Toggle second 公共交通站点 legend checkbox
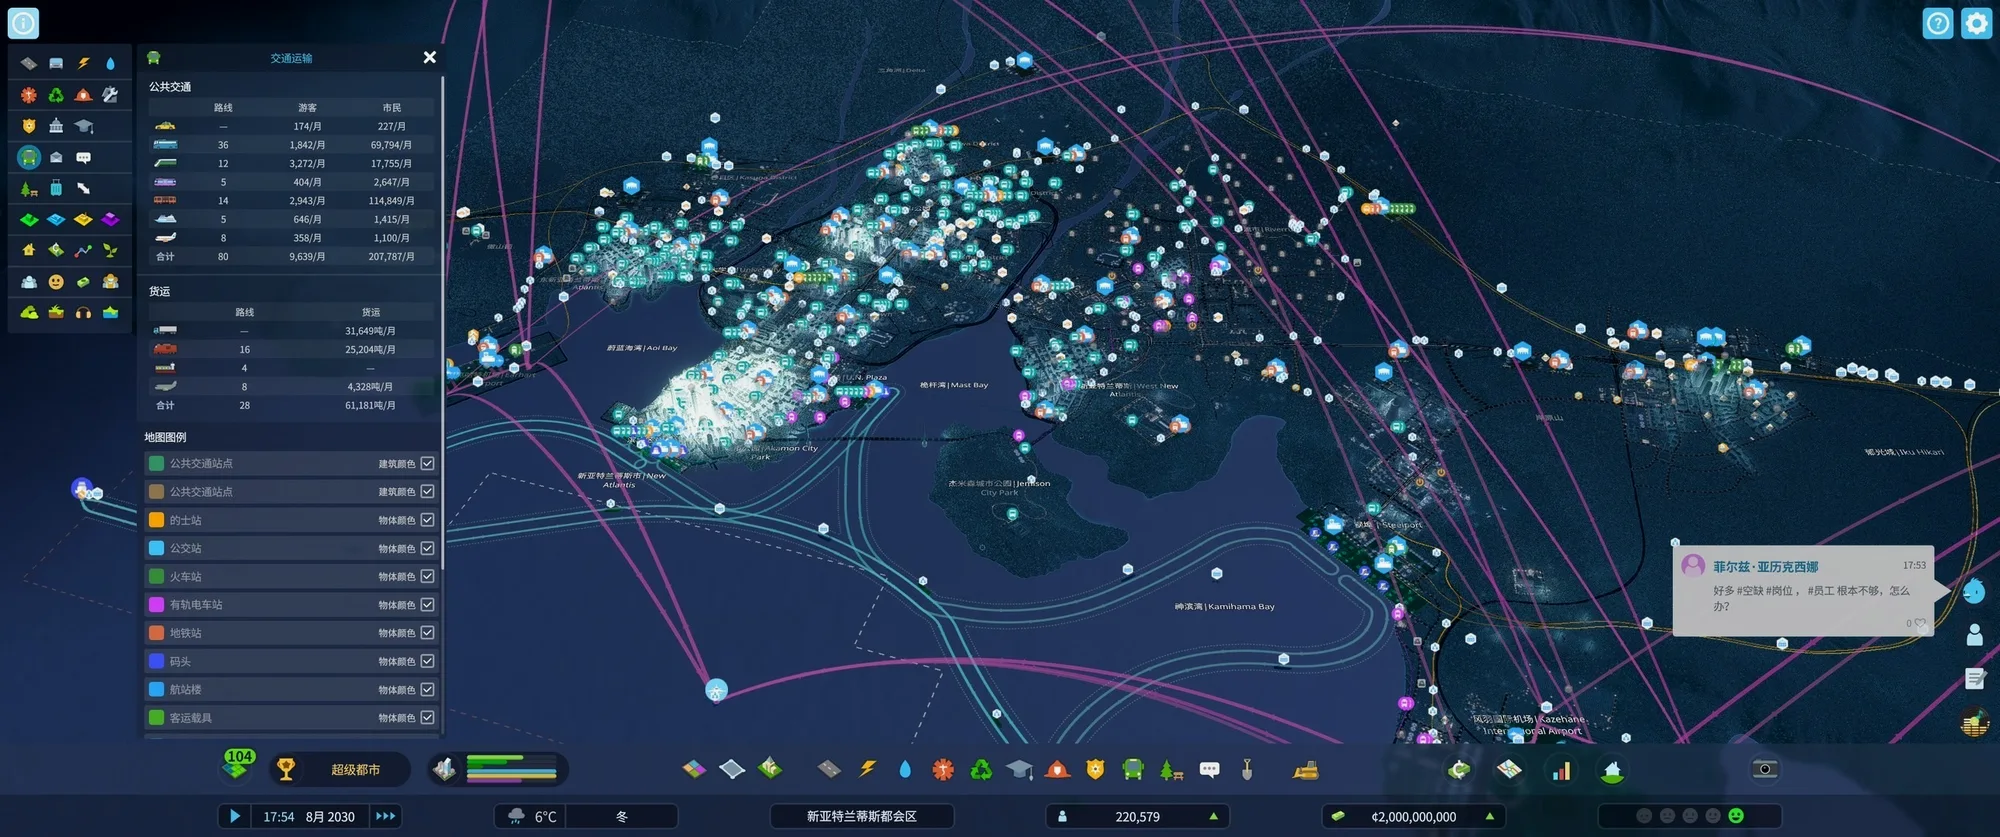Image resolution: width=2000 pixels, height=837 pixels. point(427,491)
